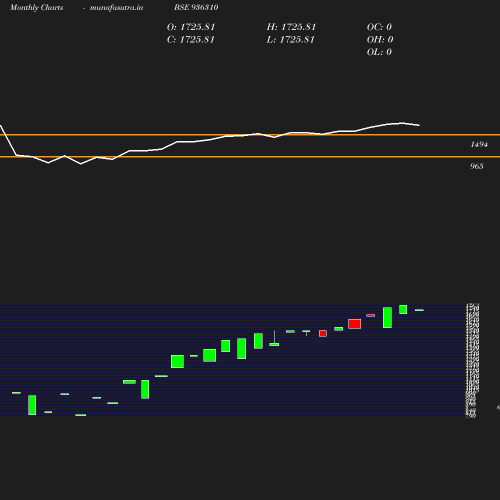Click the 1494 price level label
Screen dimensions: 500x500
[479, 144]
